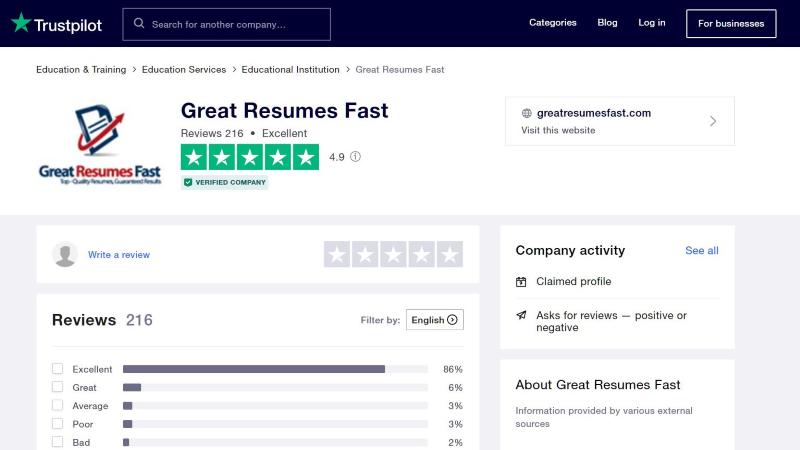Click the user avatar beside Write a review
This screenshot has width=800, height=450.
65,254
